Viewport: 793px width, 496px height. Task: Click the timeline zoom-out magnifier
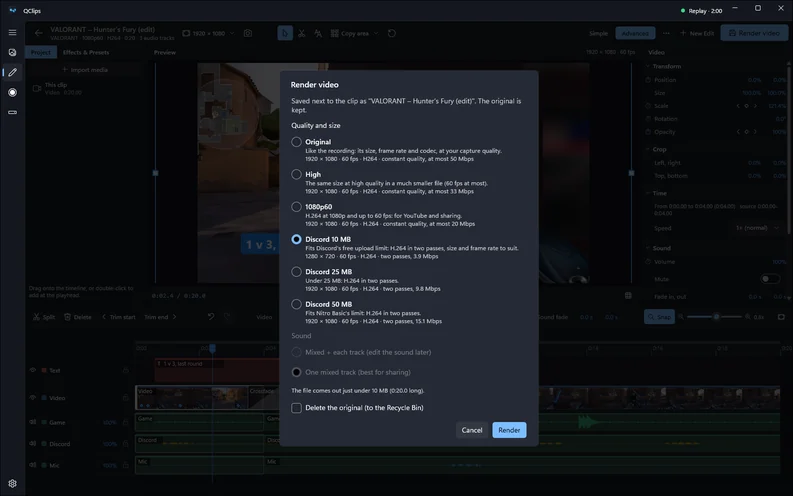pyautogui.click(x=681, y=317)
